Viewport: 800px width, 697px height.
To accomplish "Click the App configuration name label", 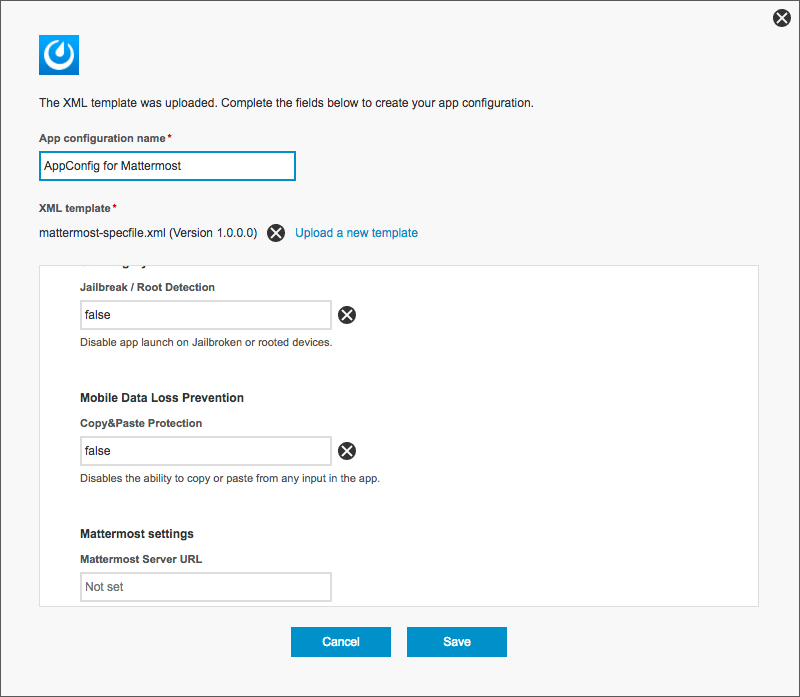I will click(102, 138).
